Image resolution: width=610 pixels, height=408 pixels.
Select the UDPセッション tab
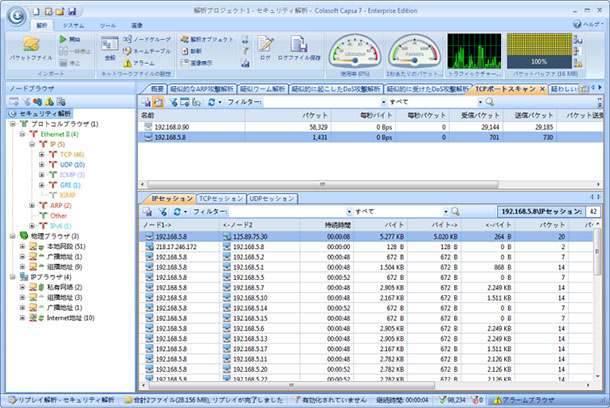[x=270, y=198]
